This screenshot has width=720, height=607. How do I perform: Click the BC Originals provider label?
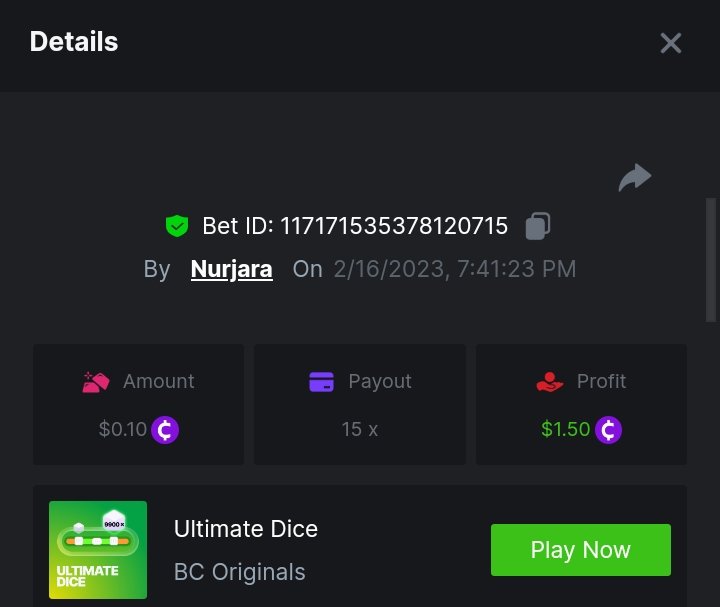tap(240, 572)
